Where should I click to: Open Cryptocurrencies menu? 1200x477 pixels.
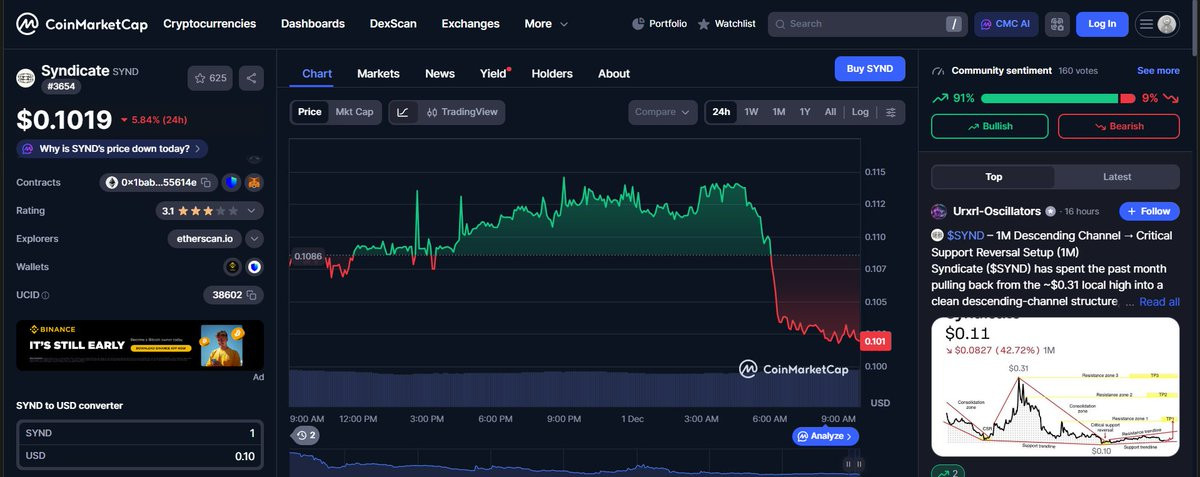(x=209, y=24)
